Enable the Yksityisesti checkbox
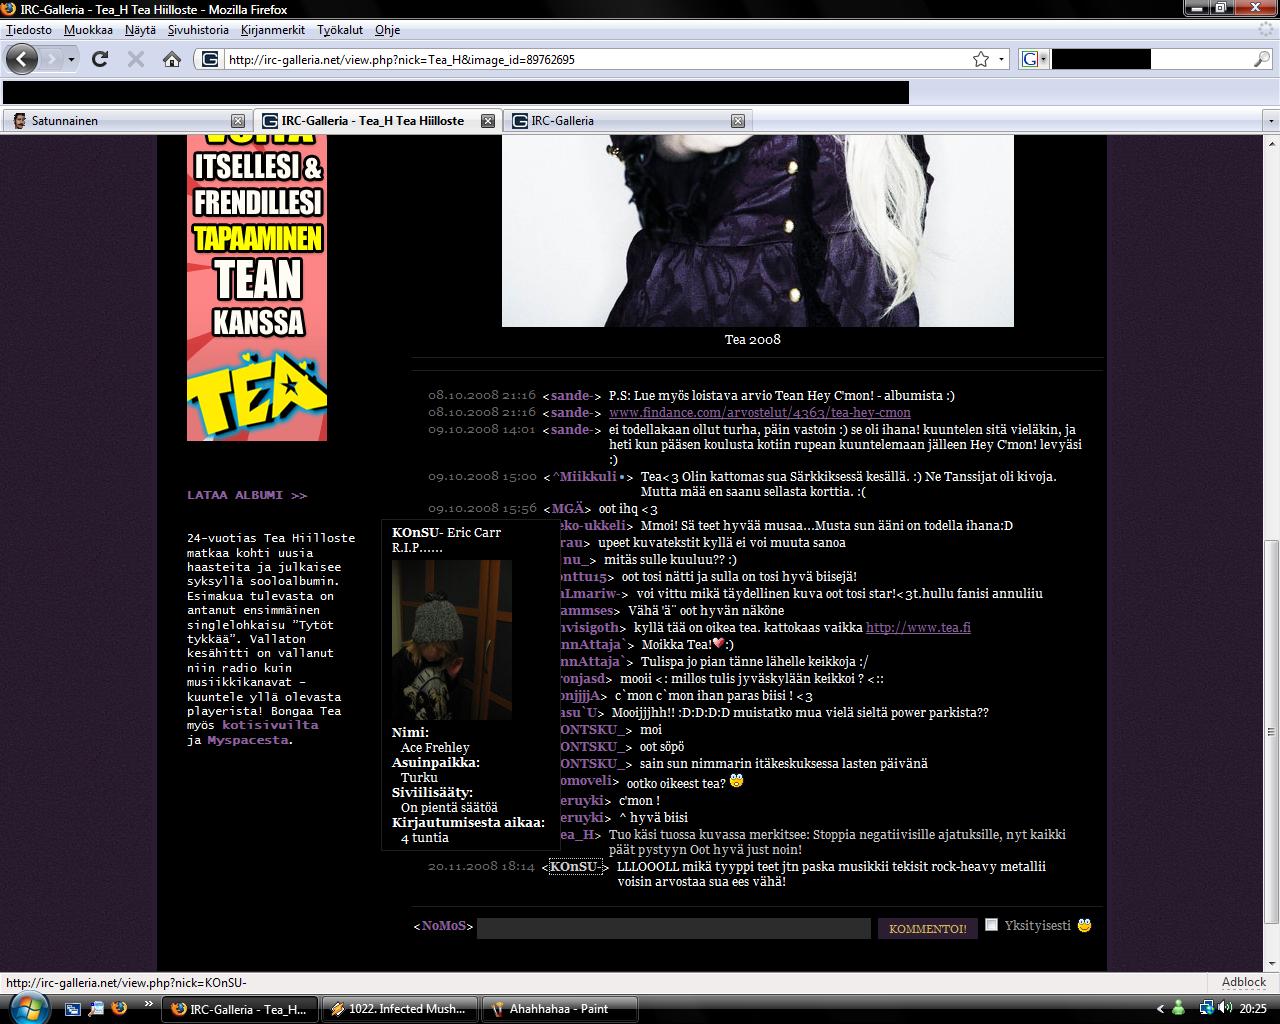The image size is (1280, 1024). pos(992,925)
